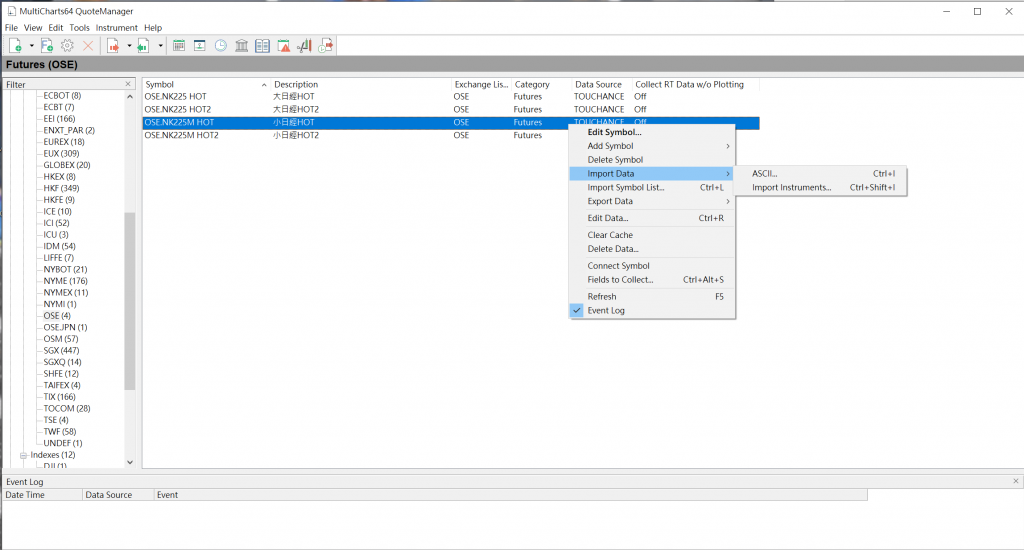This screenshot has width=1024, height=550.
Task: Select Delete Data... in context menu
Action: tap(652, 248)
